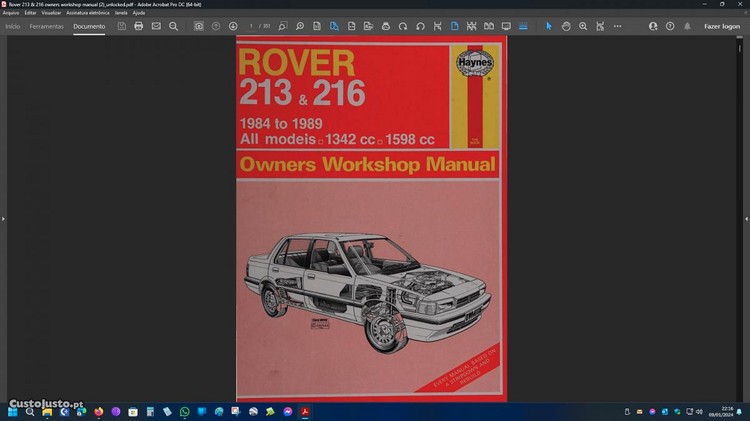Open the Find text magnifier tool
Viewport: 750px width, 421px height.
tap(173, 26)
